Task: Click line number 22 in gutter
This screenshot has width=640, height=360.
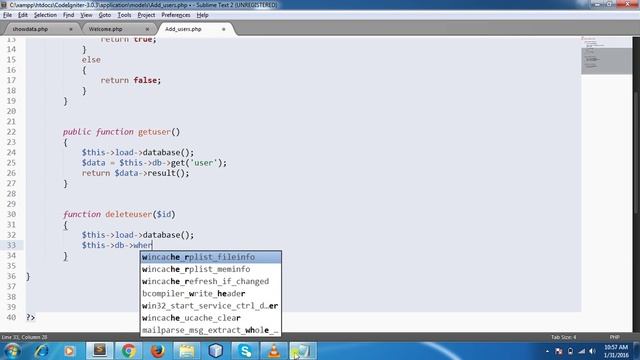Action: point(11,132)
